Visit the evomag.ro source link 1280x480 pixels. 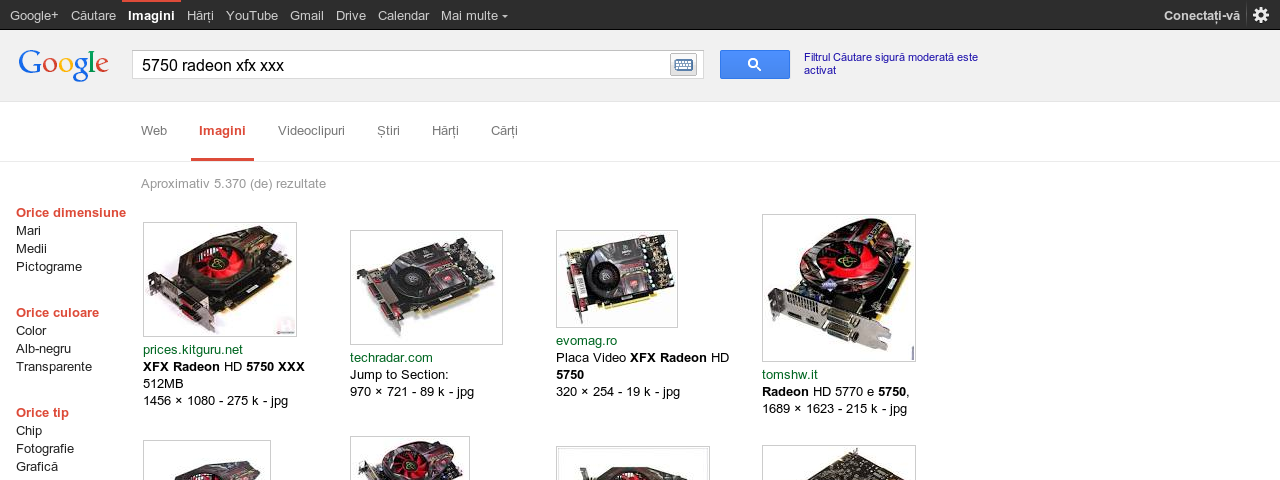pyautogui.click(x=586, y=341)
